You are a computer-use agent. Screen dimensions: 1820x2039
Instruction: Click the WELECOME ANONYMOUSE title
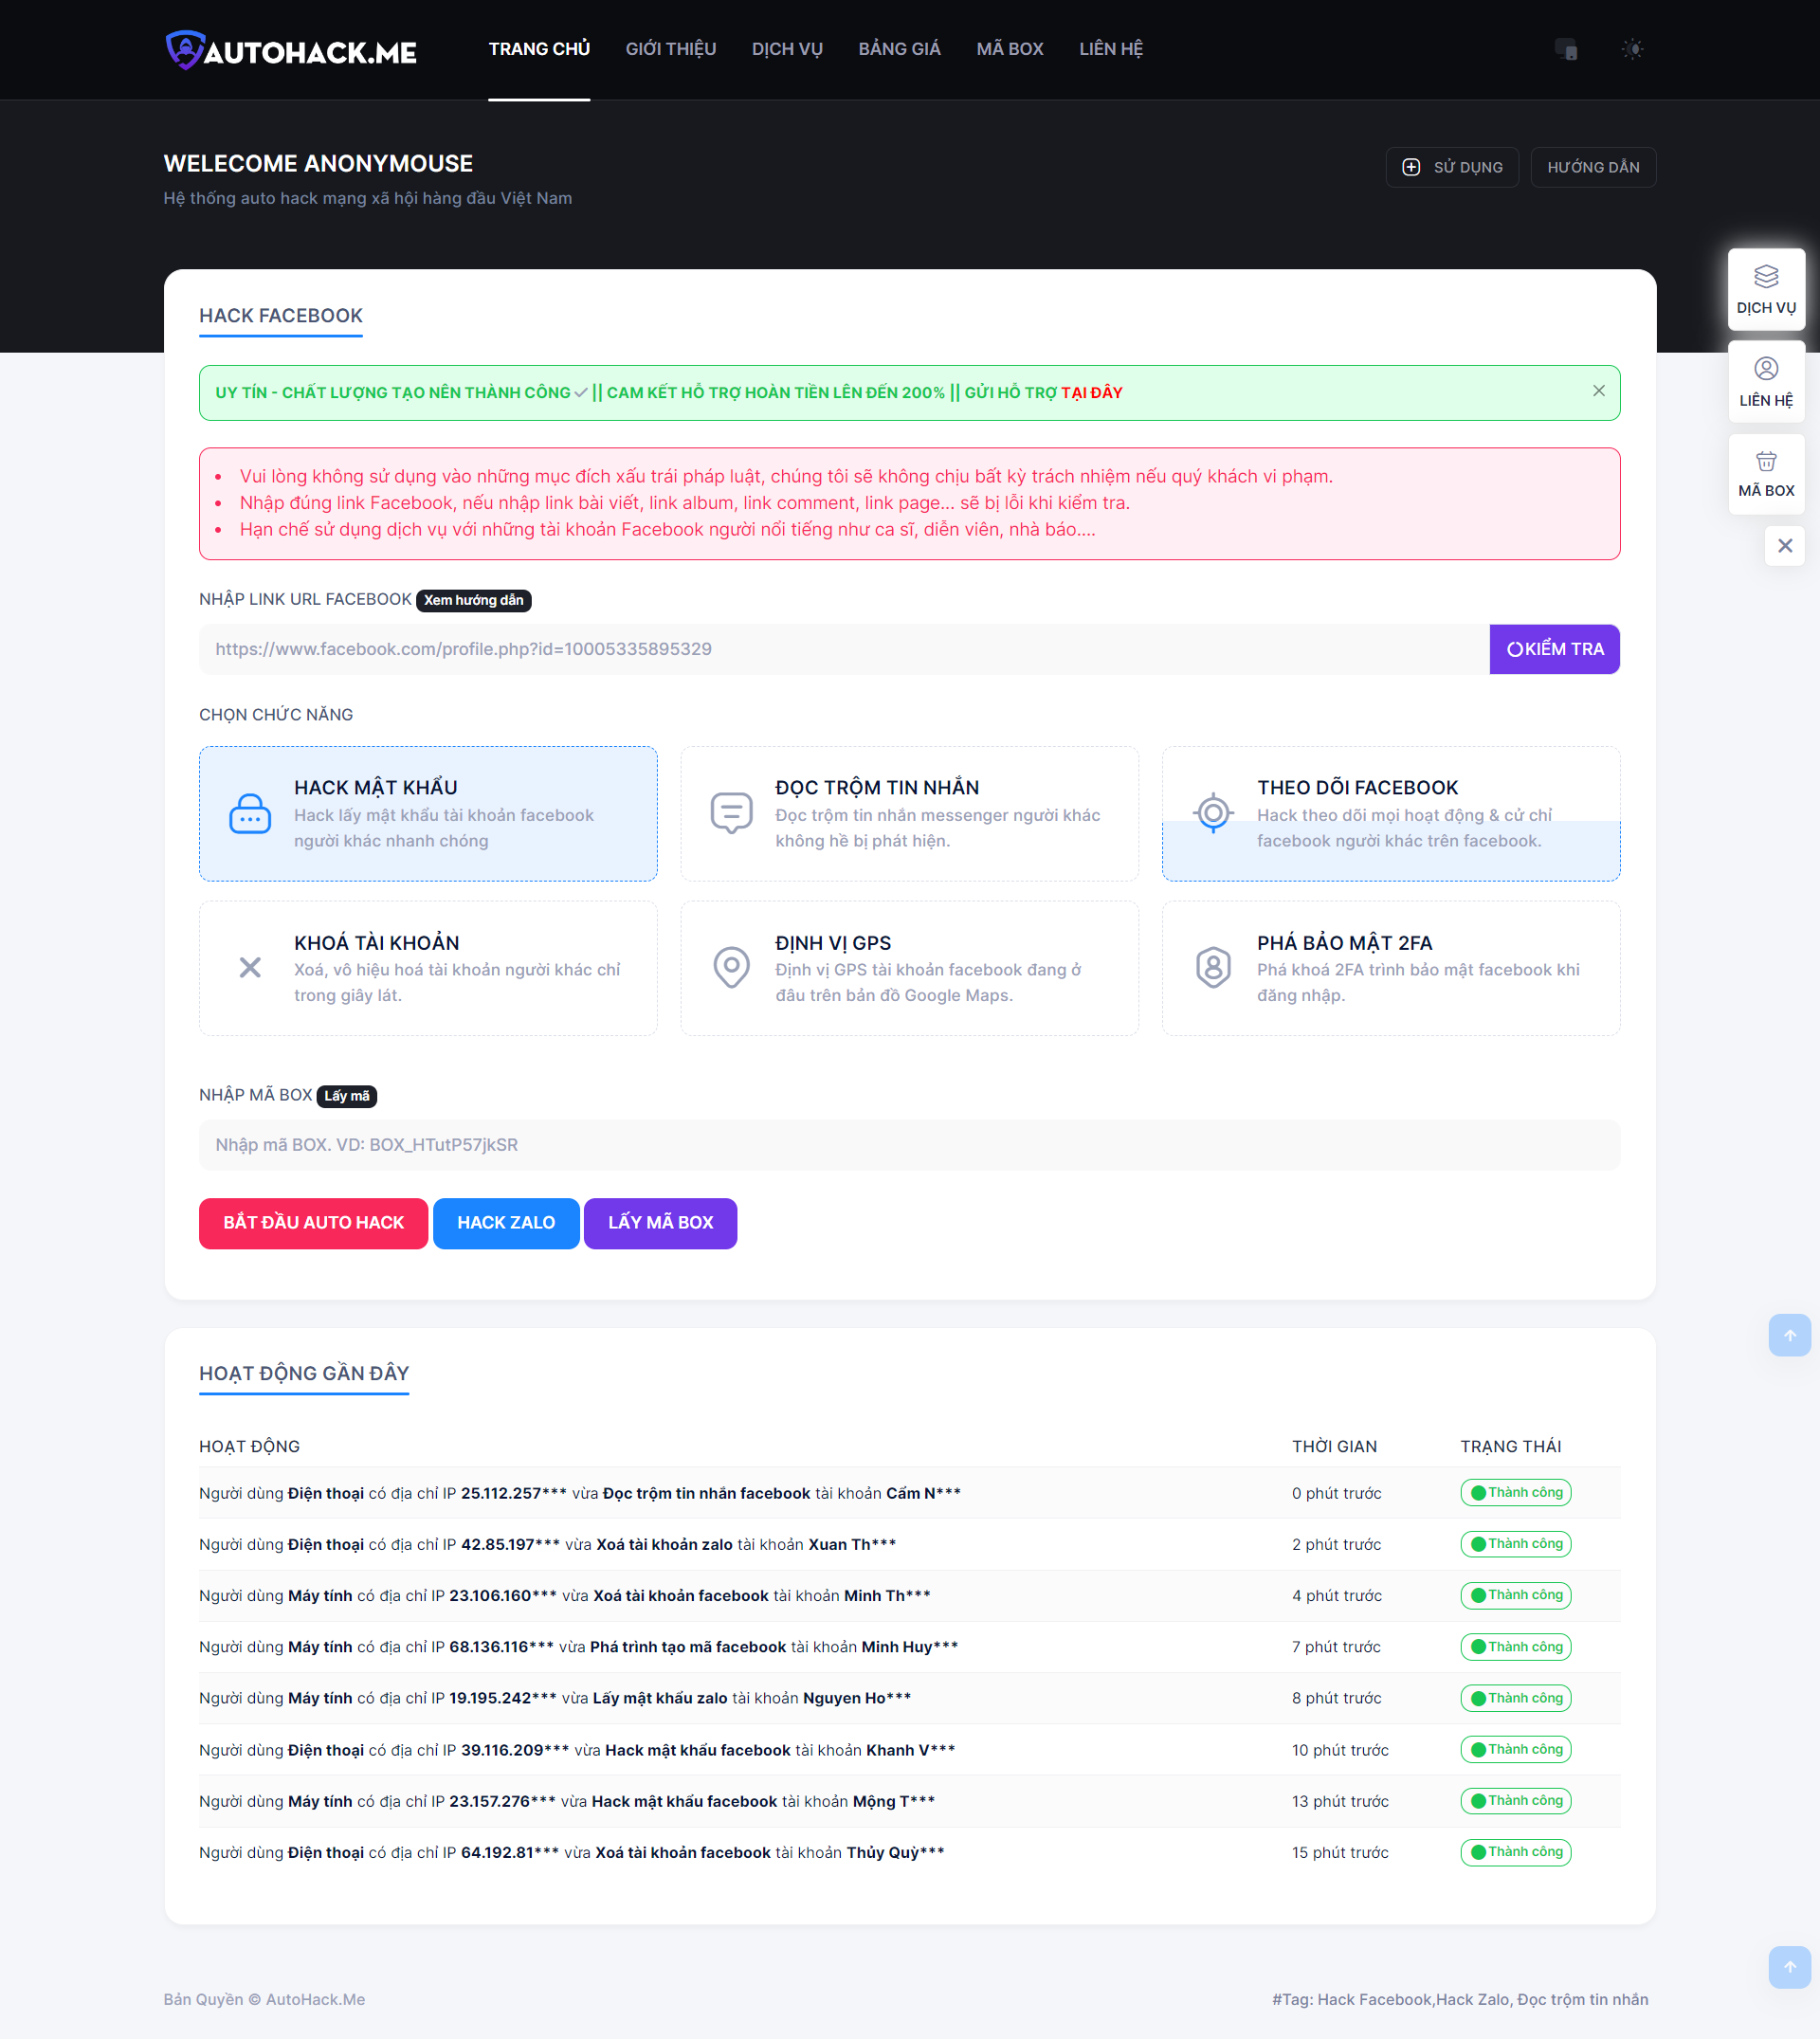318,163
